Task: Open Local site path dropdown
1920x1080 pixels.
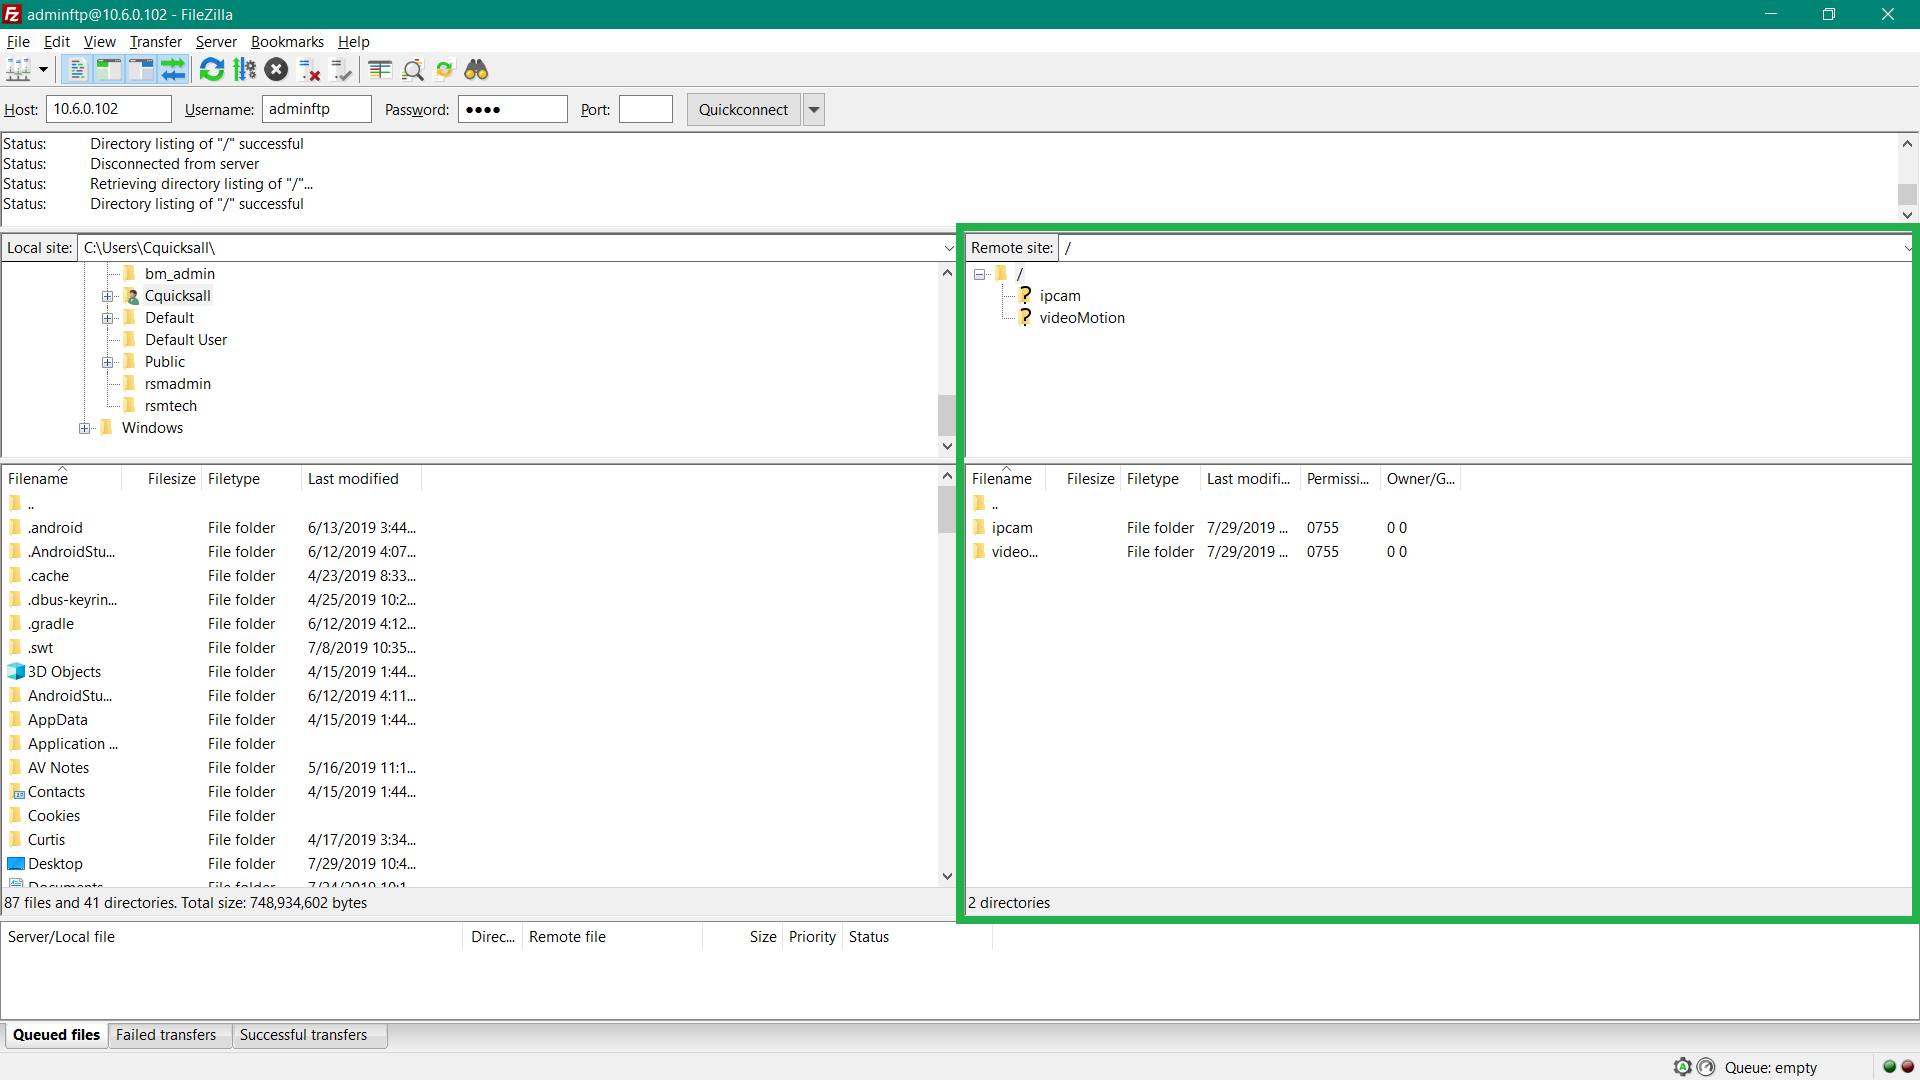Action: tap(948, 248)
